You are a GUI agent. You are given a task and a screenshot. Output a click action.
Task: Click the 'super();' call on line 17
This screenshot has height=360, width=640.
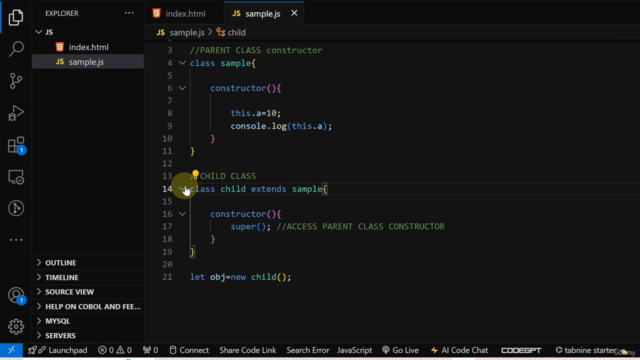(x=250, y=227)
